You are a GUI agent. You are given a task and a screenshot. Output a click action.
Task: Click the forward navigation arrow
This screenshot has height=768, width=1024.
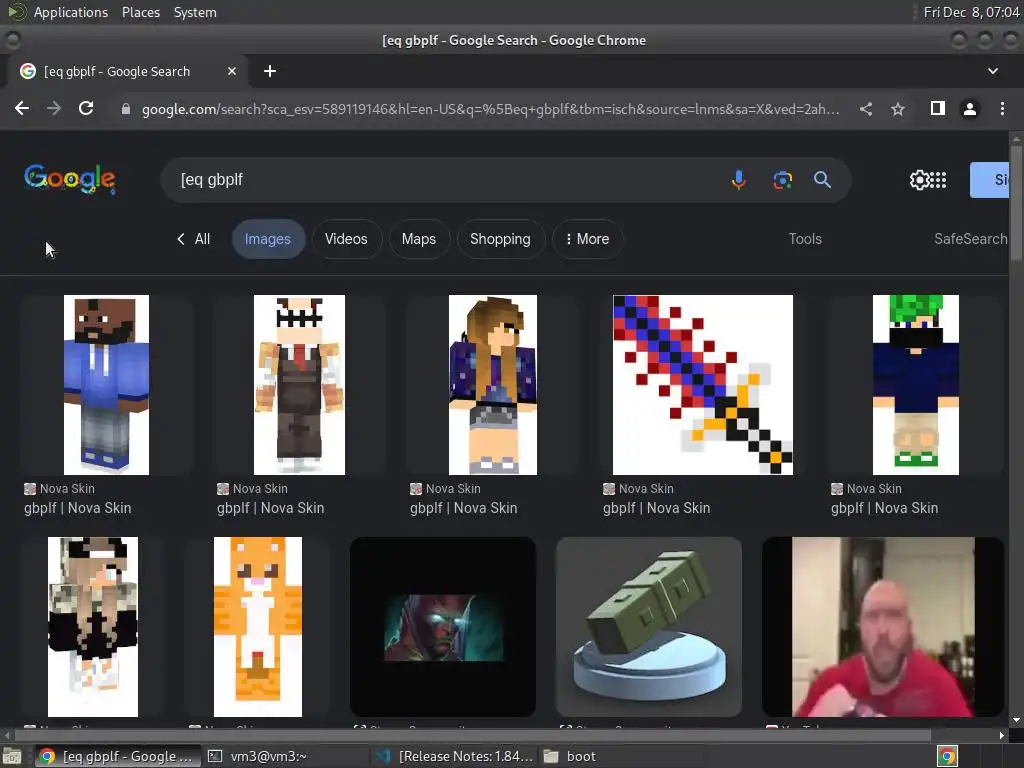click(54, 108)
